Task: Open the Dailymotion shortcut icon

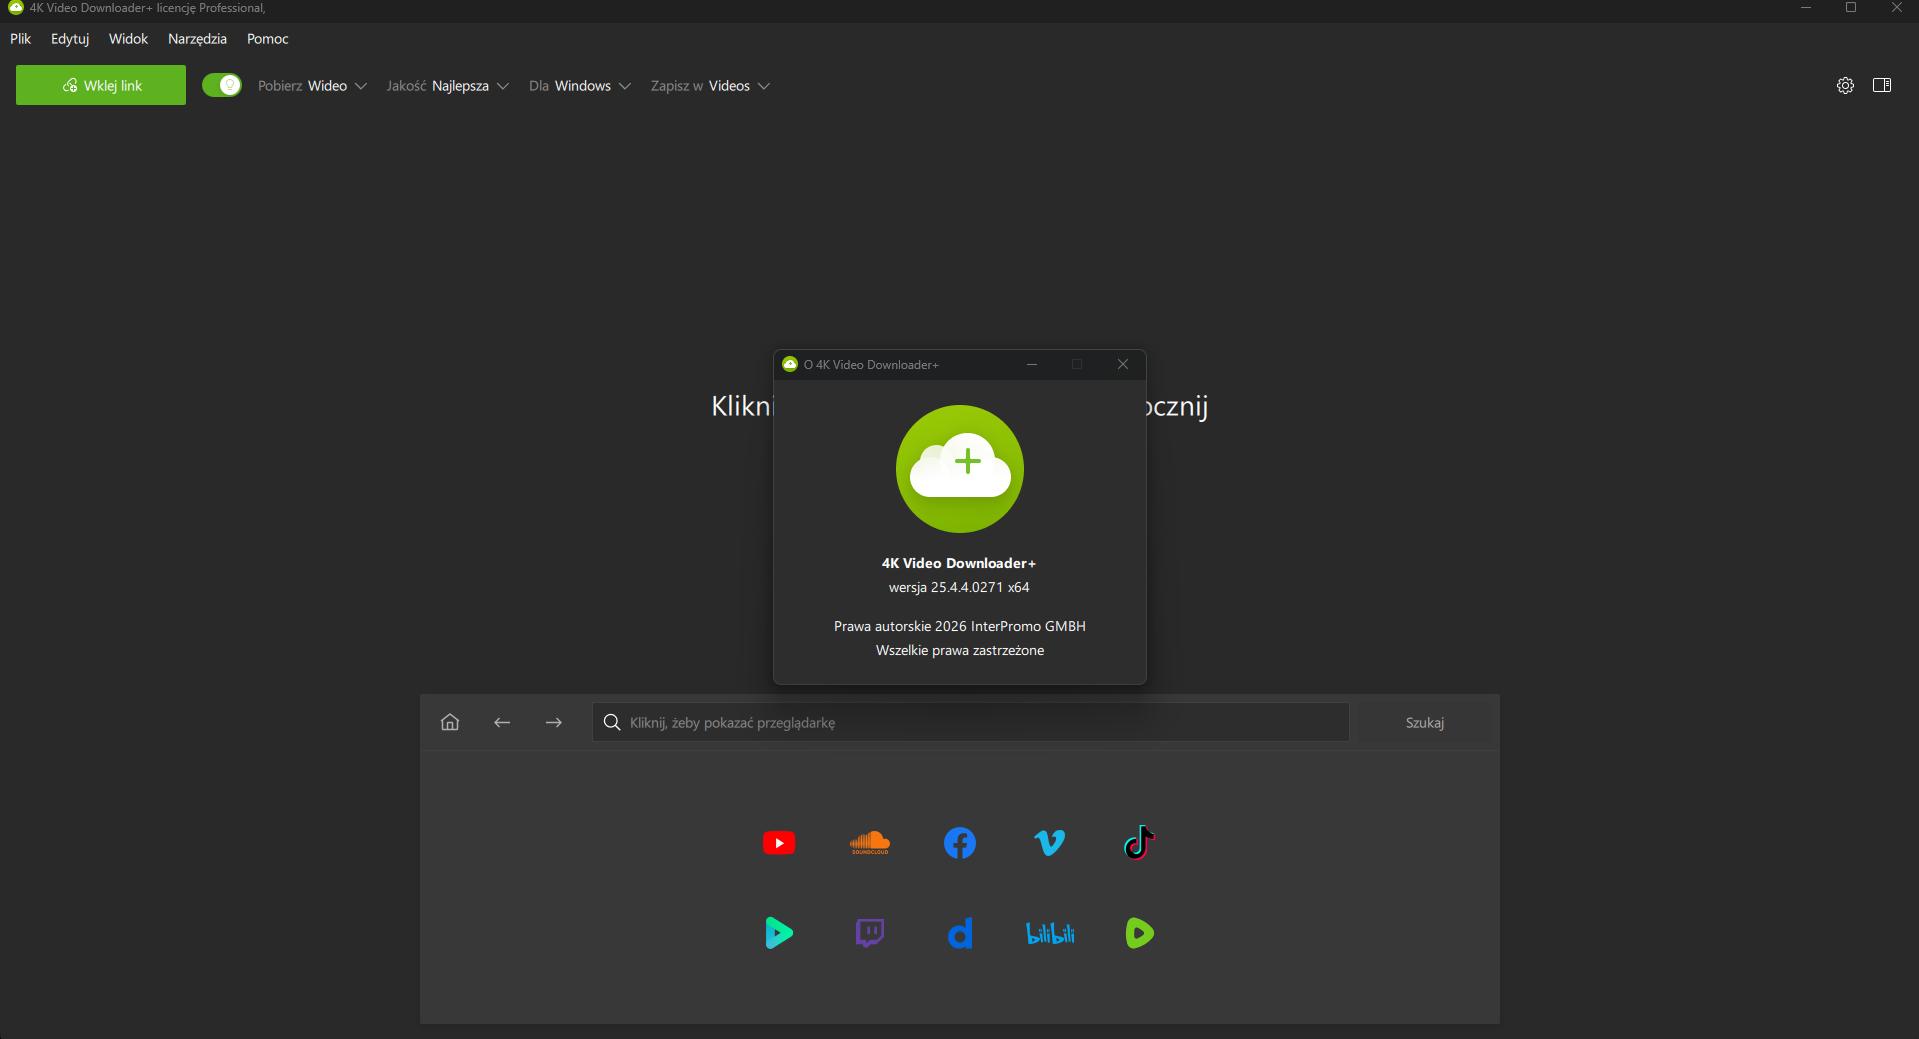Action: (960, 933)
